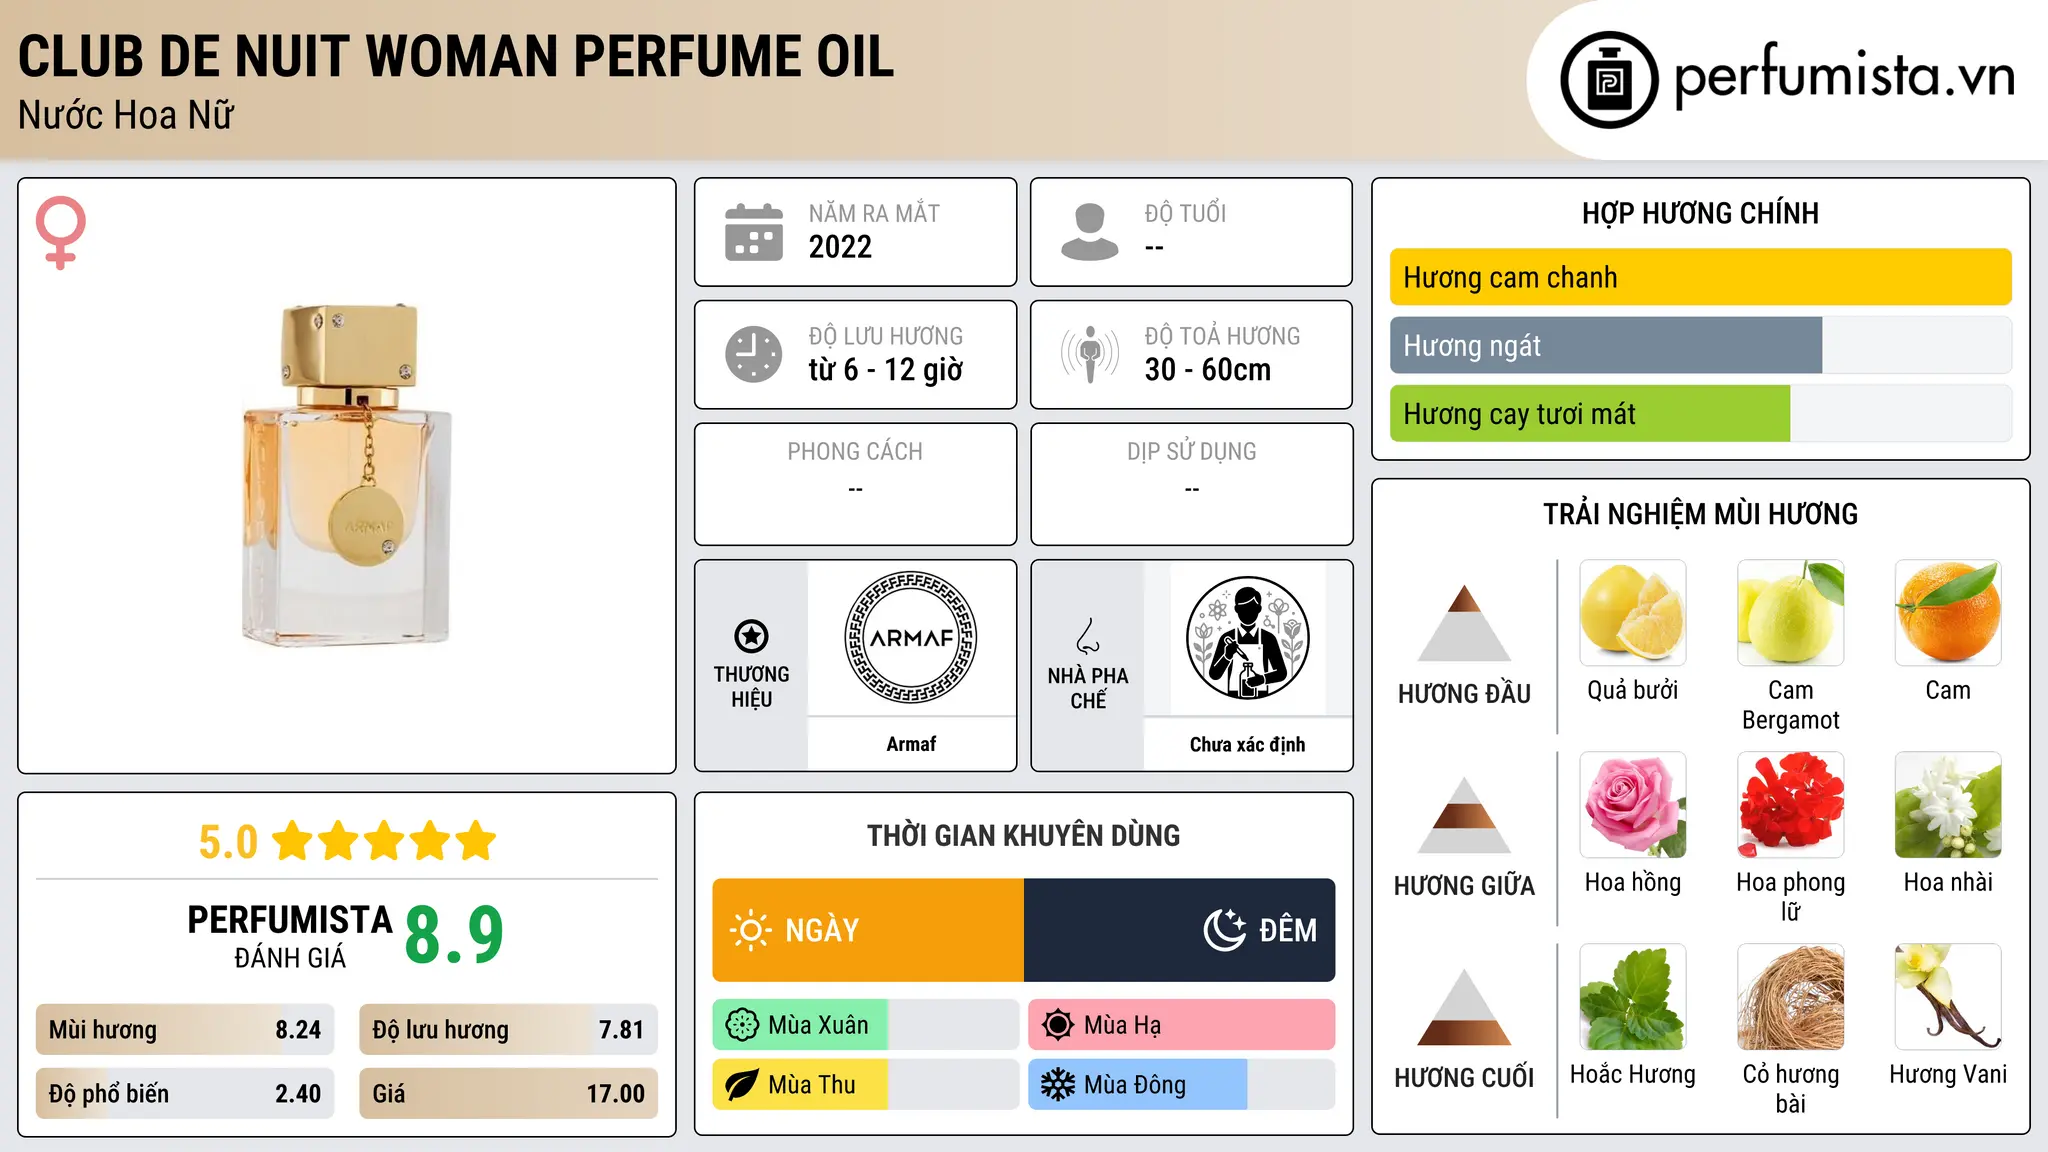Screen dimensions: 2048x1152
Task: Select the Cam orange note image
Action: pos(1948,613)
